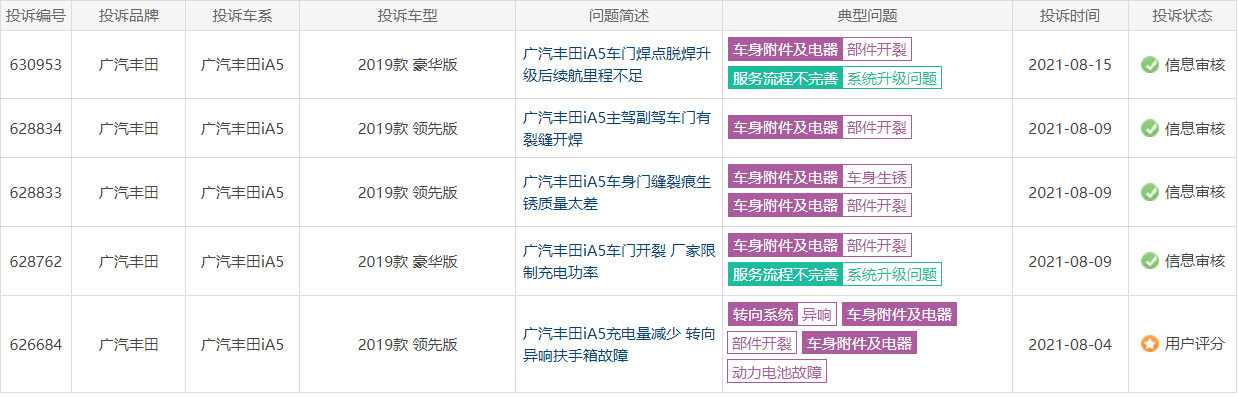Select the 系统升级问题 tag in row 628762
The height and width of the screenshot is (398, 1238).
click(x=893, y=274)
